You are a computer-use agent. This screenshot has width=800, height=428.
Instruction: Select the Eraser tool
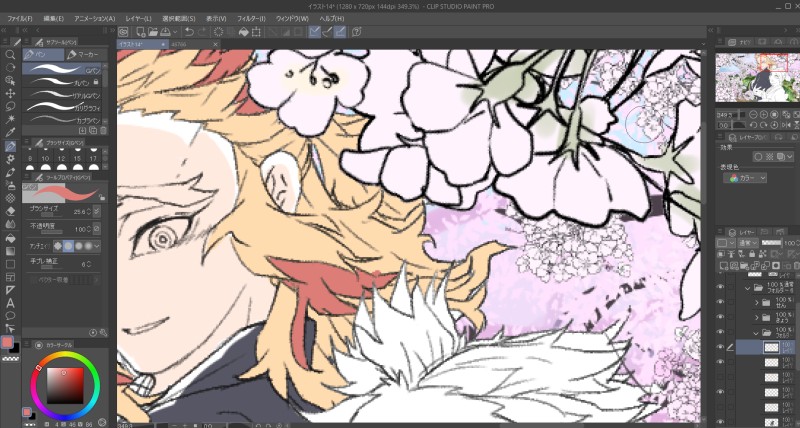pyautogui.click(x=10, y=211)
